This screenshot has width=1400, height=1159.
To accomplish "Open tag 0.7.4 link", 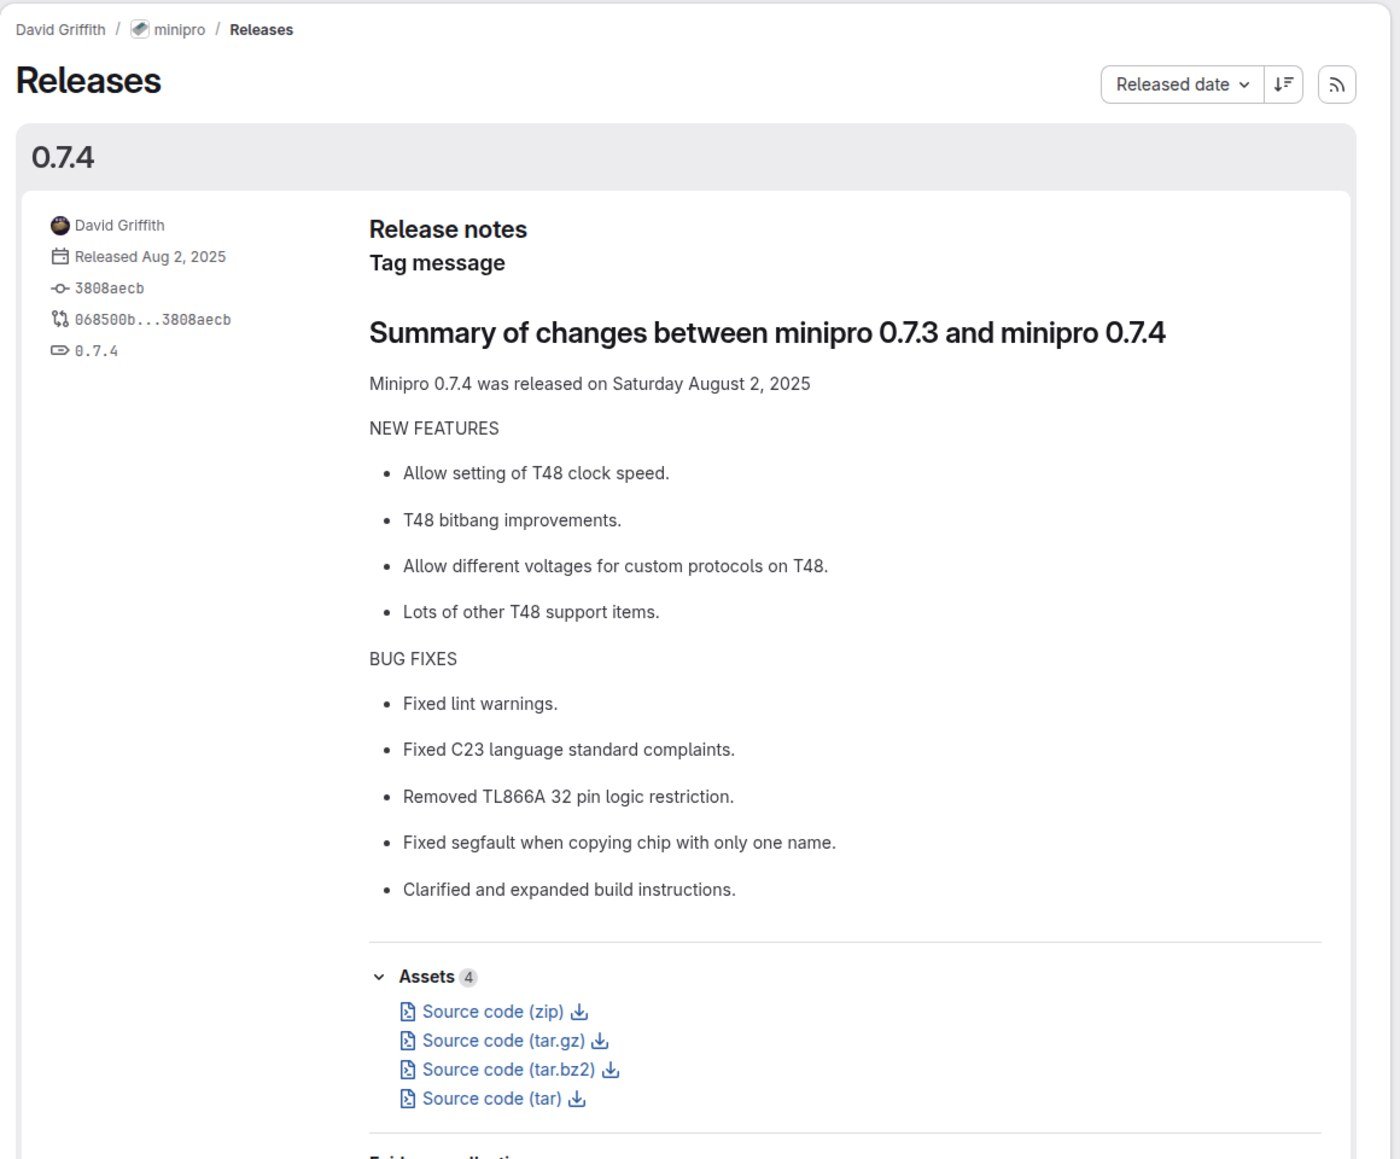I will coord(96,351).
